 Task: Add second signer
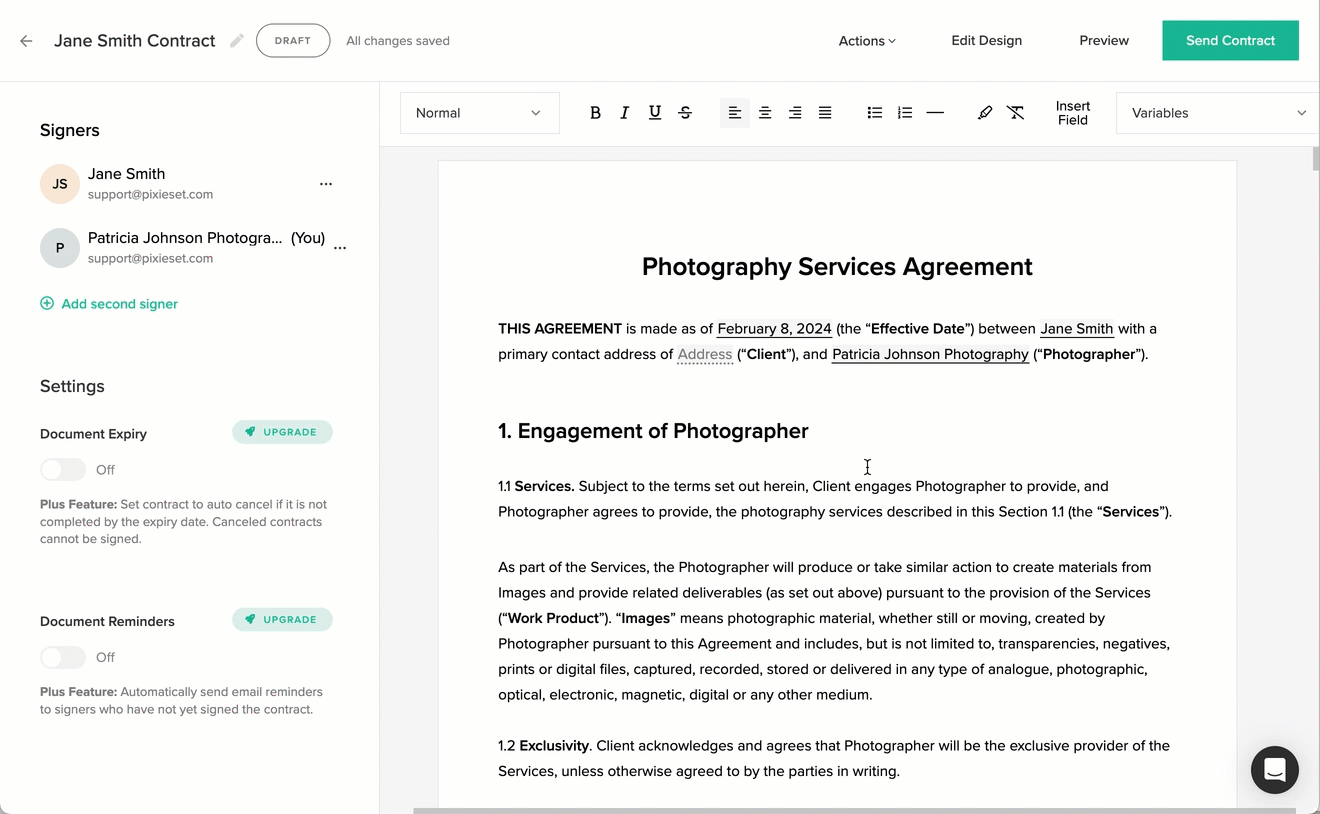pos(108,303)
